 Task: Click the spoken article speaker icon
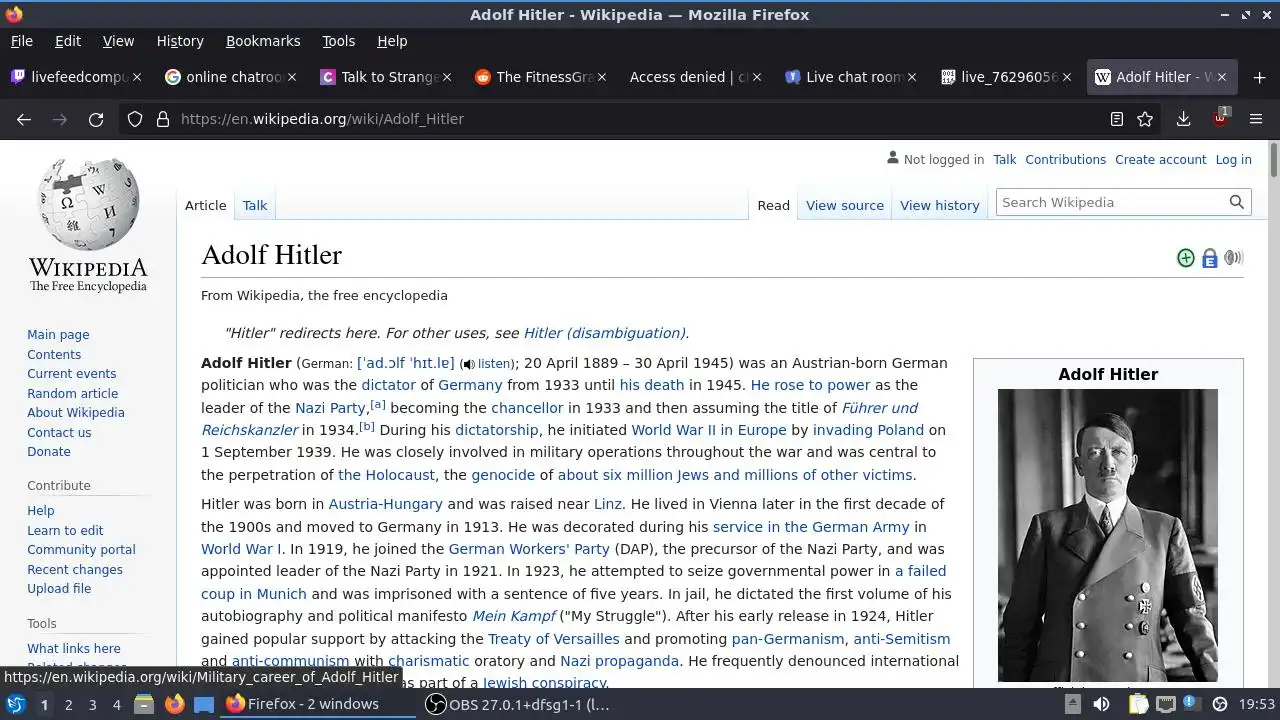pyautogui.click(x=1233, y=258)
